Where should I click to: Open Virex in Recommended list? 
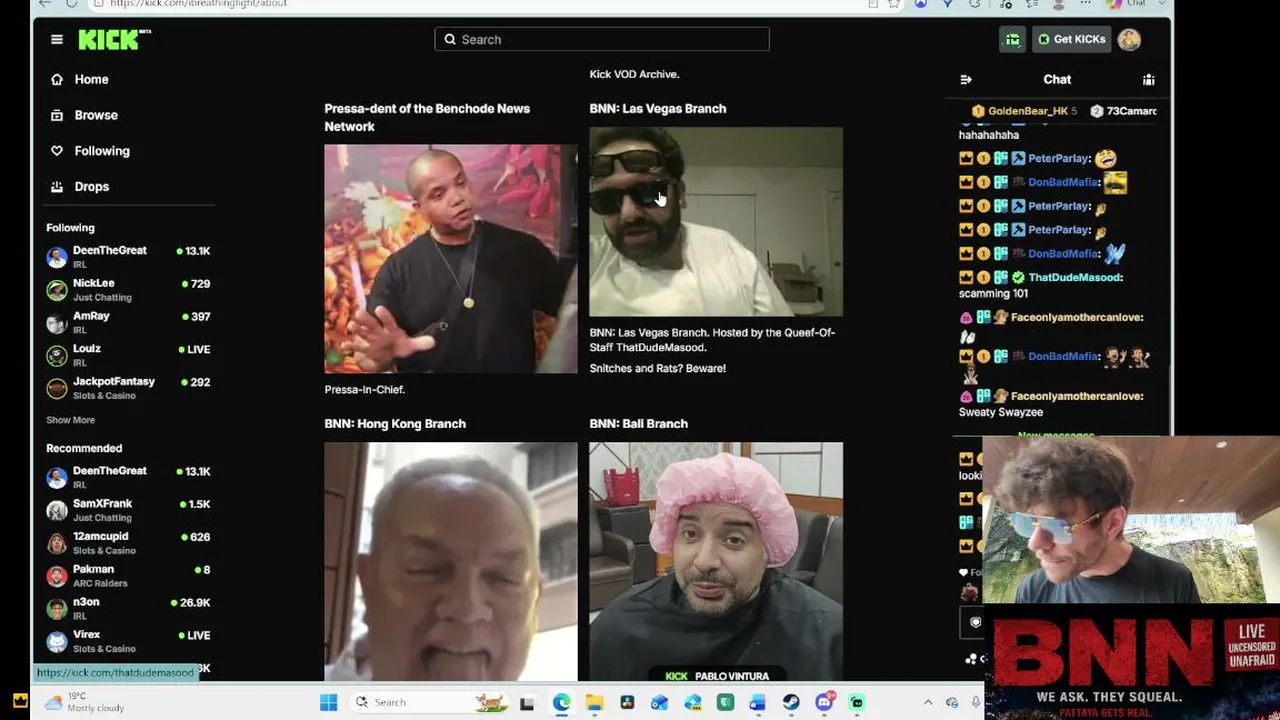[x=128, y=641]
